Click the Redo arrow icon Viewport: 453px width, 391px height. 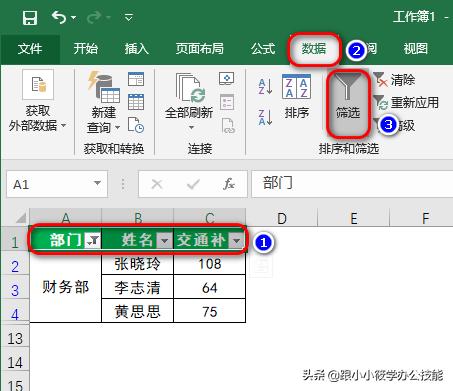click(94, 17)
